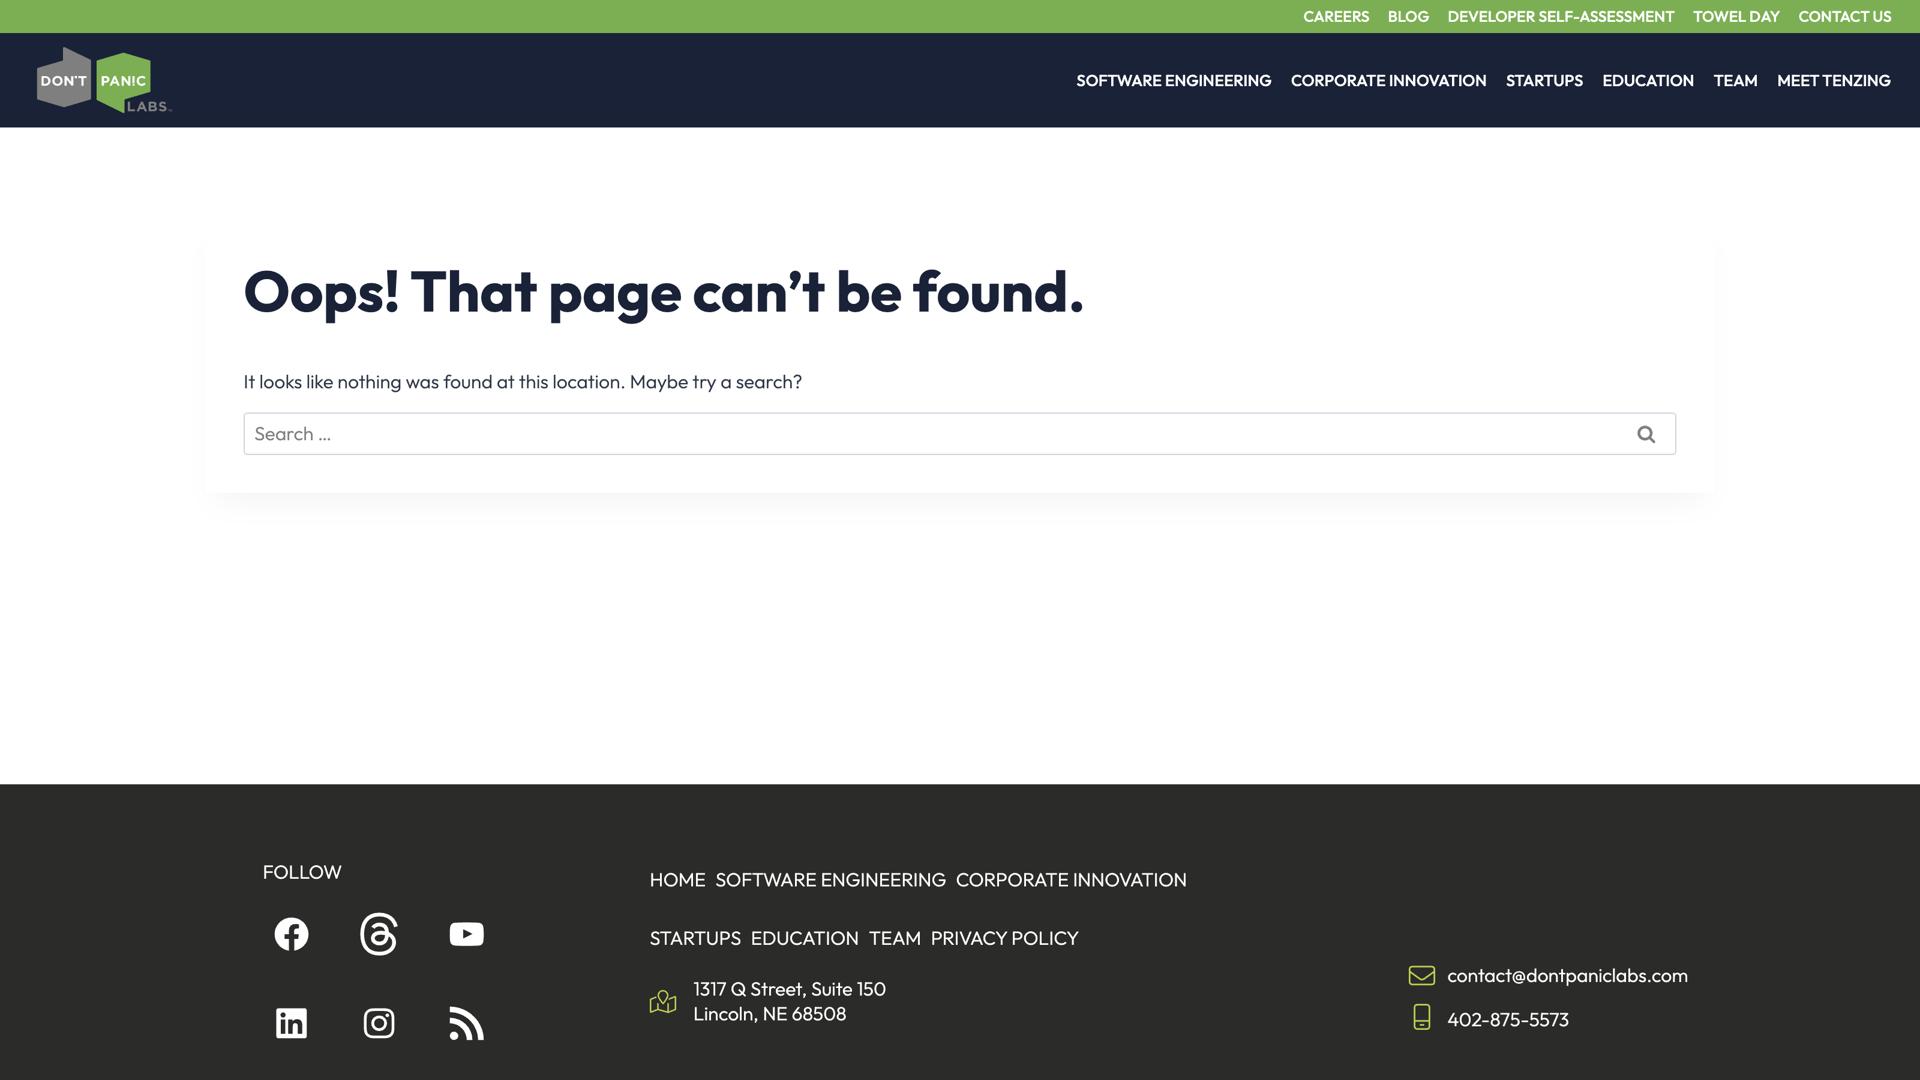Click the map icon beside address
The height and width of the screenshot is (1080, 1920).
click(x=663, y=1001)
